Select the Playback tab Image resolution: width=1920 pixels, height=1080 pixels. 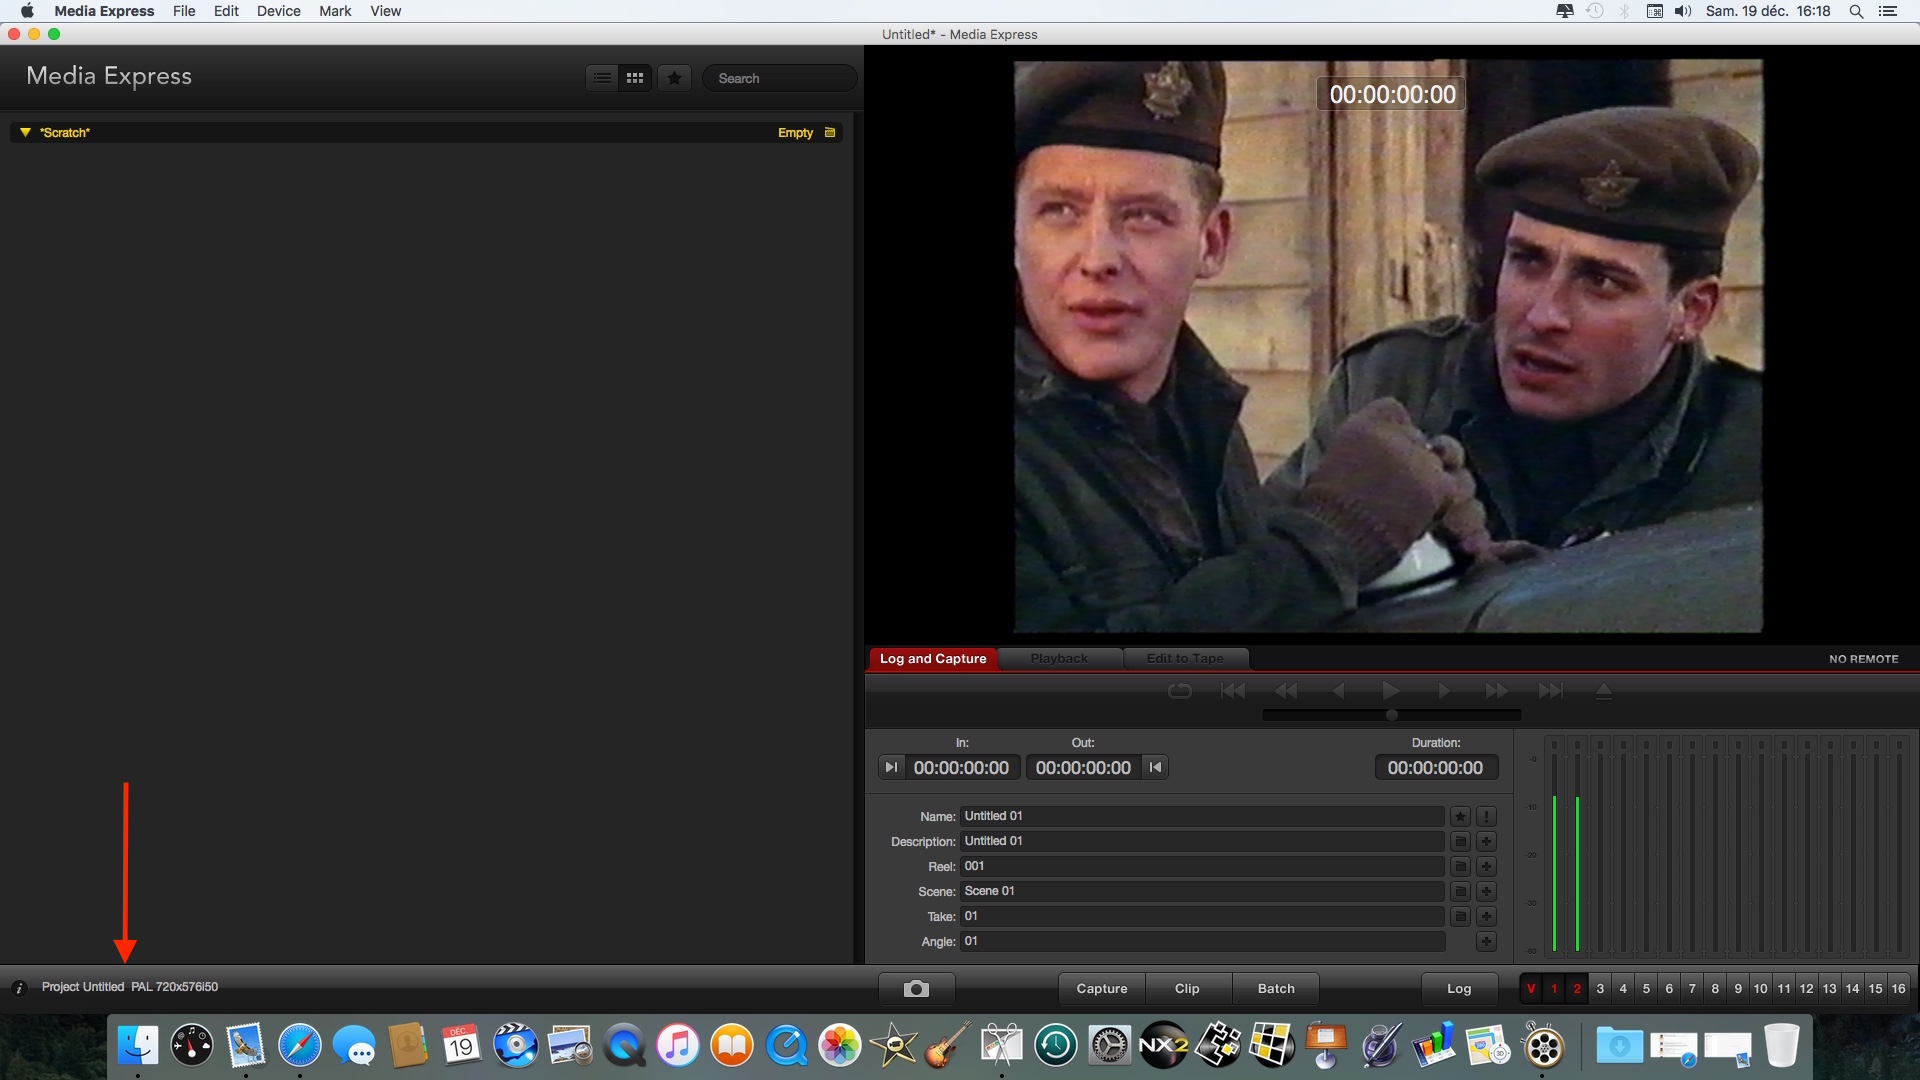pos(1059,658)
